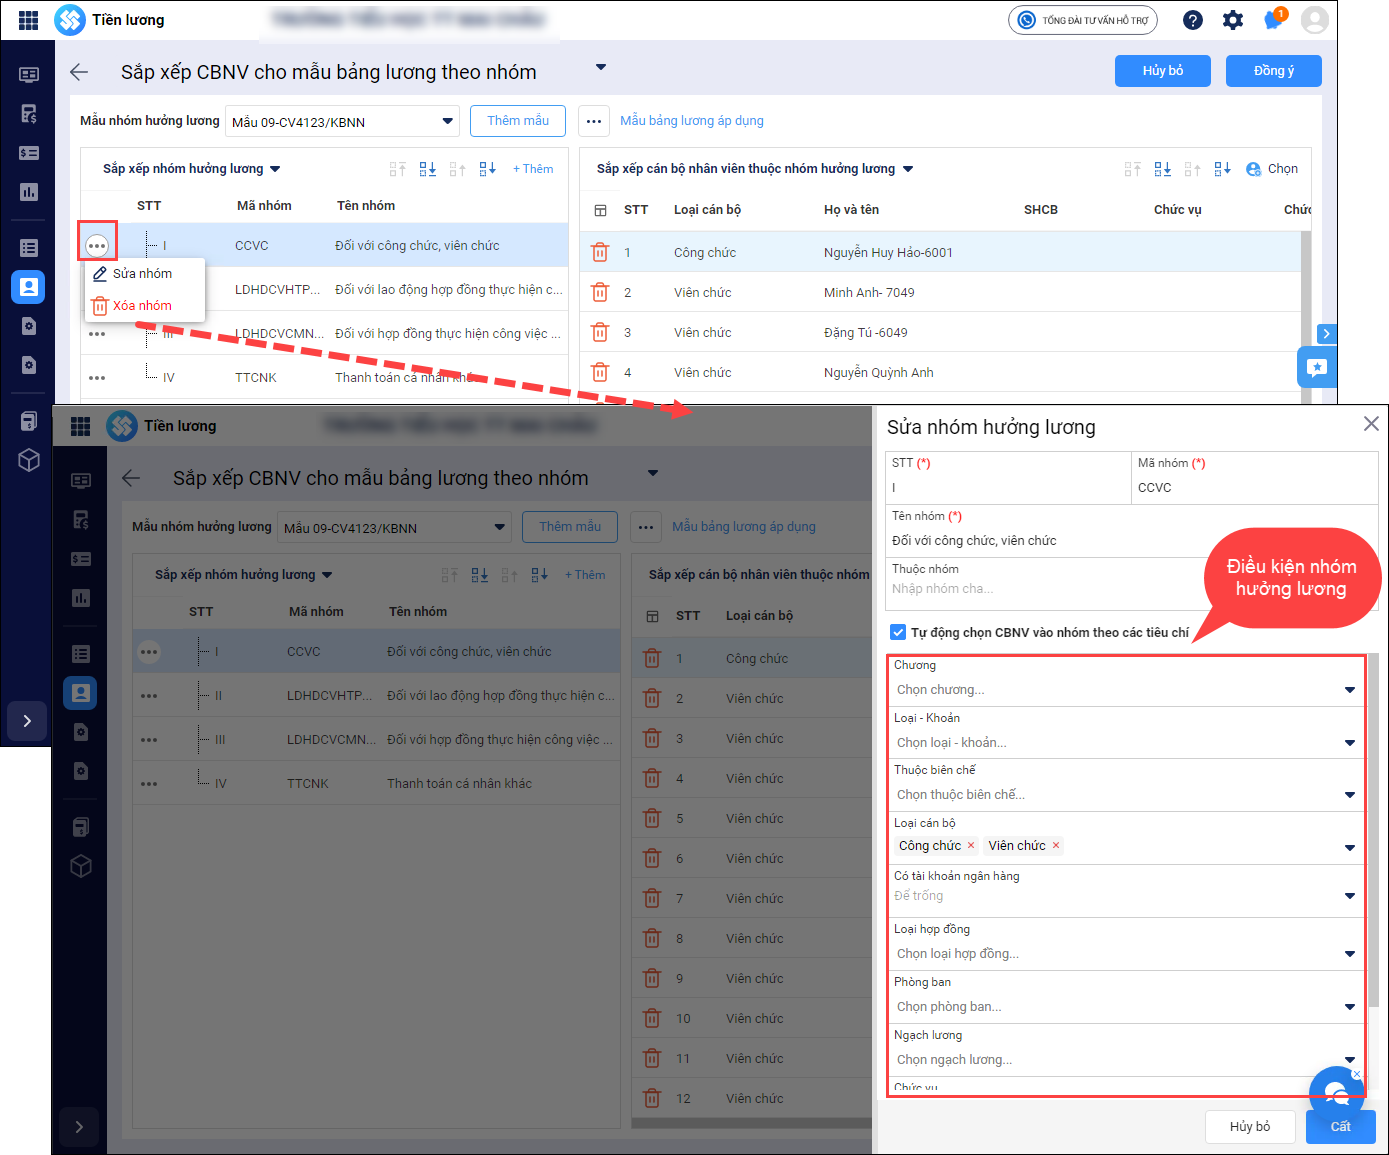
Task: Click the Mã nhóm column header
Action: 264,206
